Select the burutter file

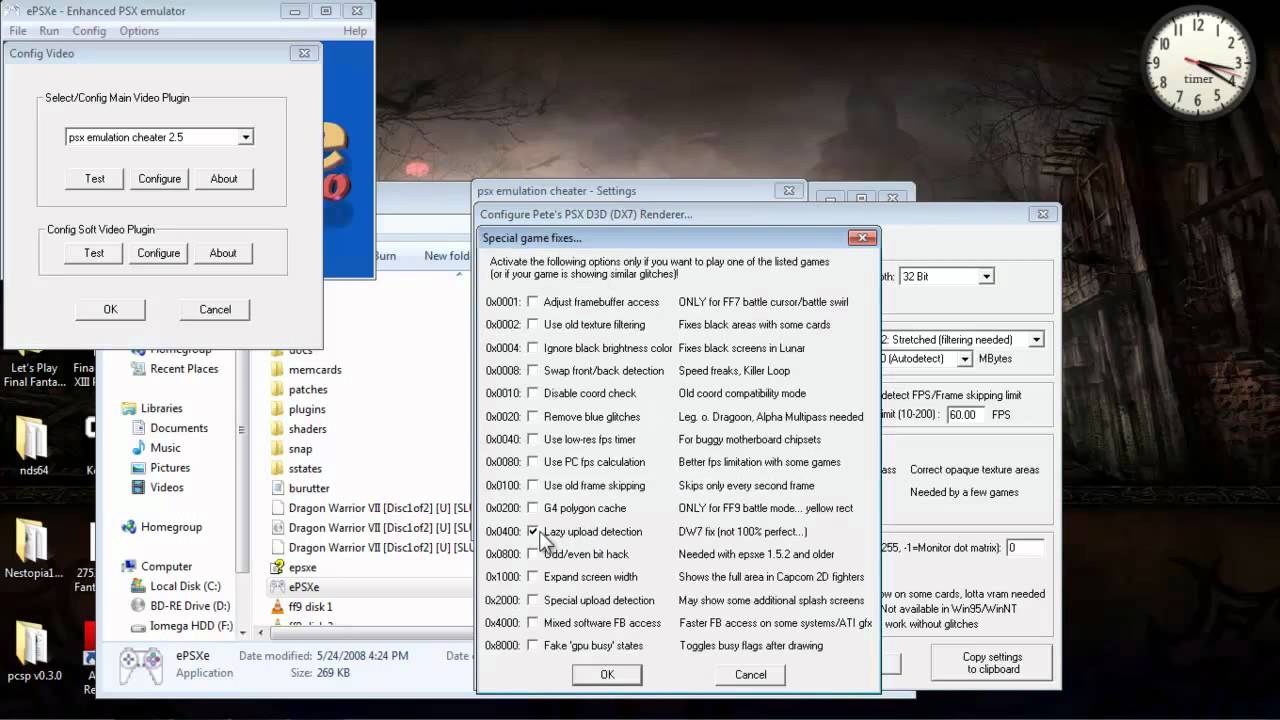(x=309, y=488)
